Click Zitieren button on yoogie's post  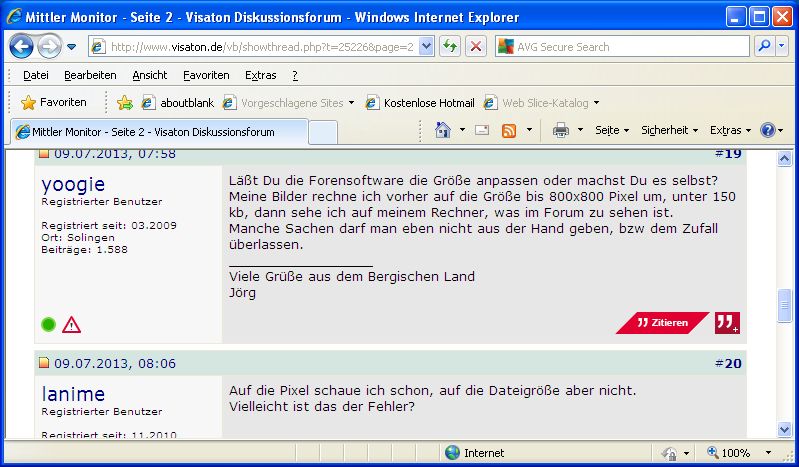[x=662, y=323]
